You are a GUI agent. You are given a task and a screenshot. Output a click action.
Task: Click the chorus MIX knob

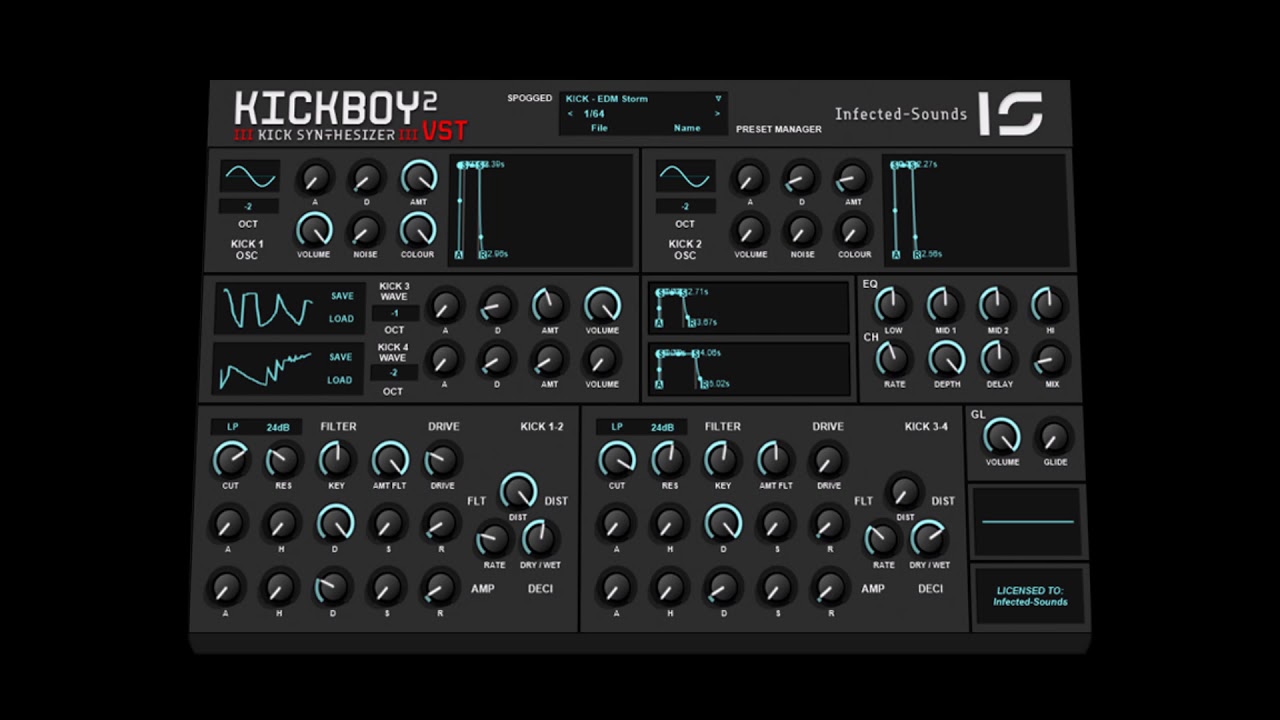point(1051,358)
